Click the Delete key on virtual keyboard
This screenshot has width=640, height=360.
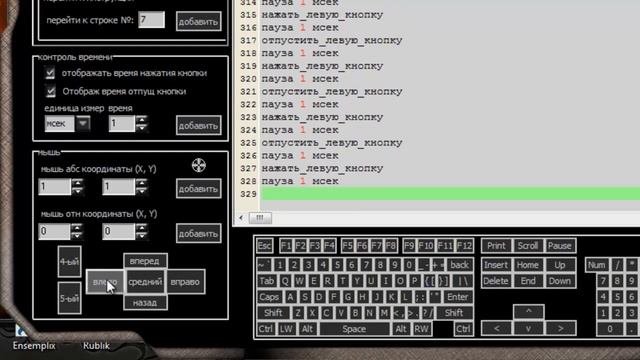[x=496, y=281]
